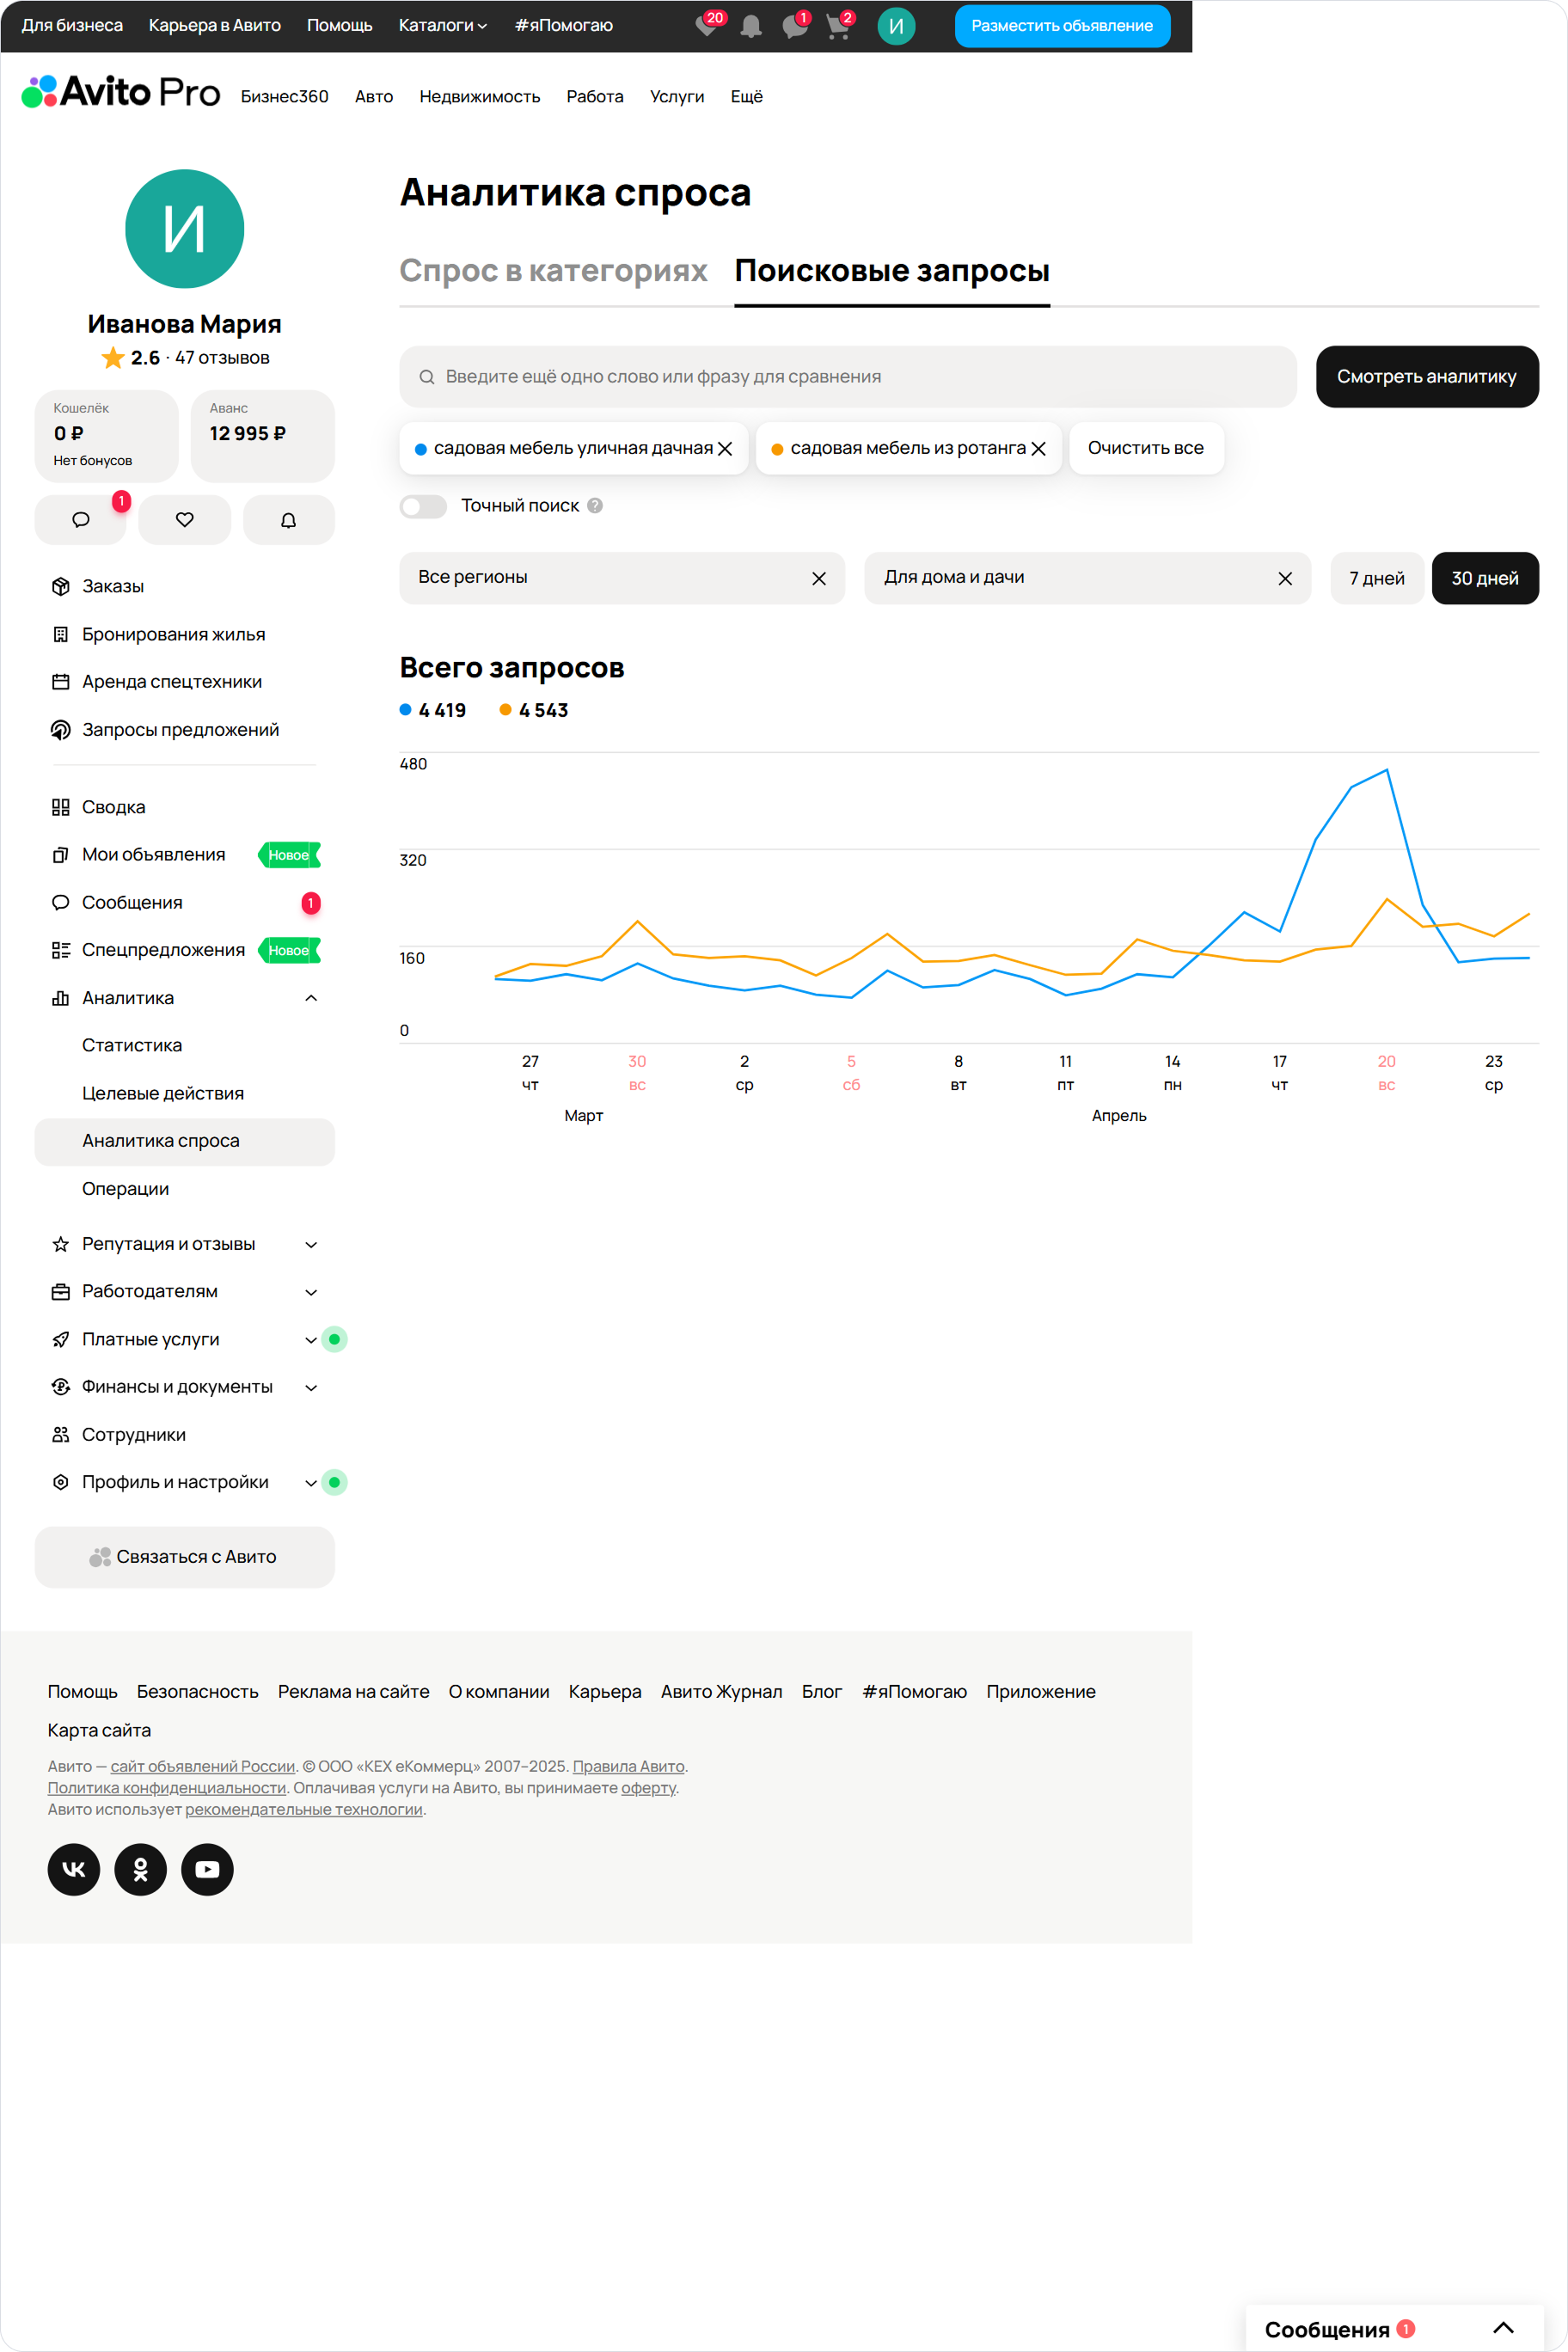Open favorites heart button under profile
This screenshot has height=2352, width=1568.
click(184, 520)
